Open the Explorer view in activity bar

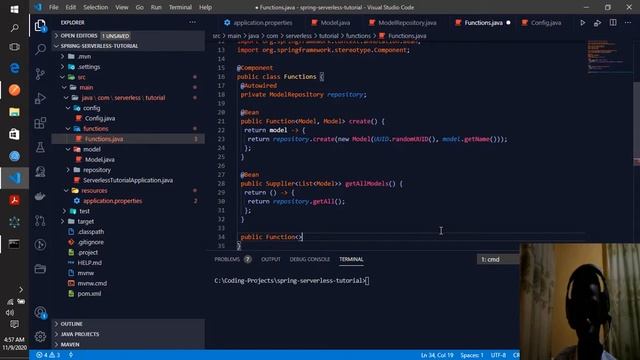(40, 25)
